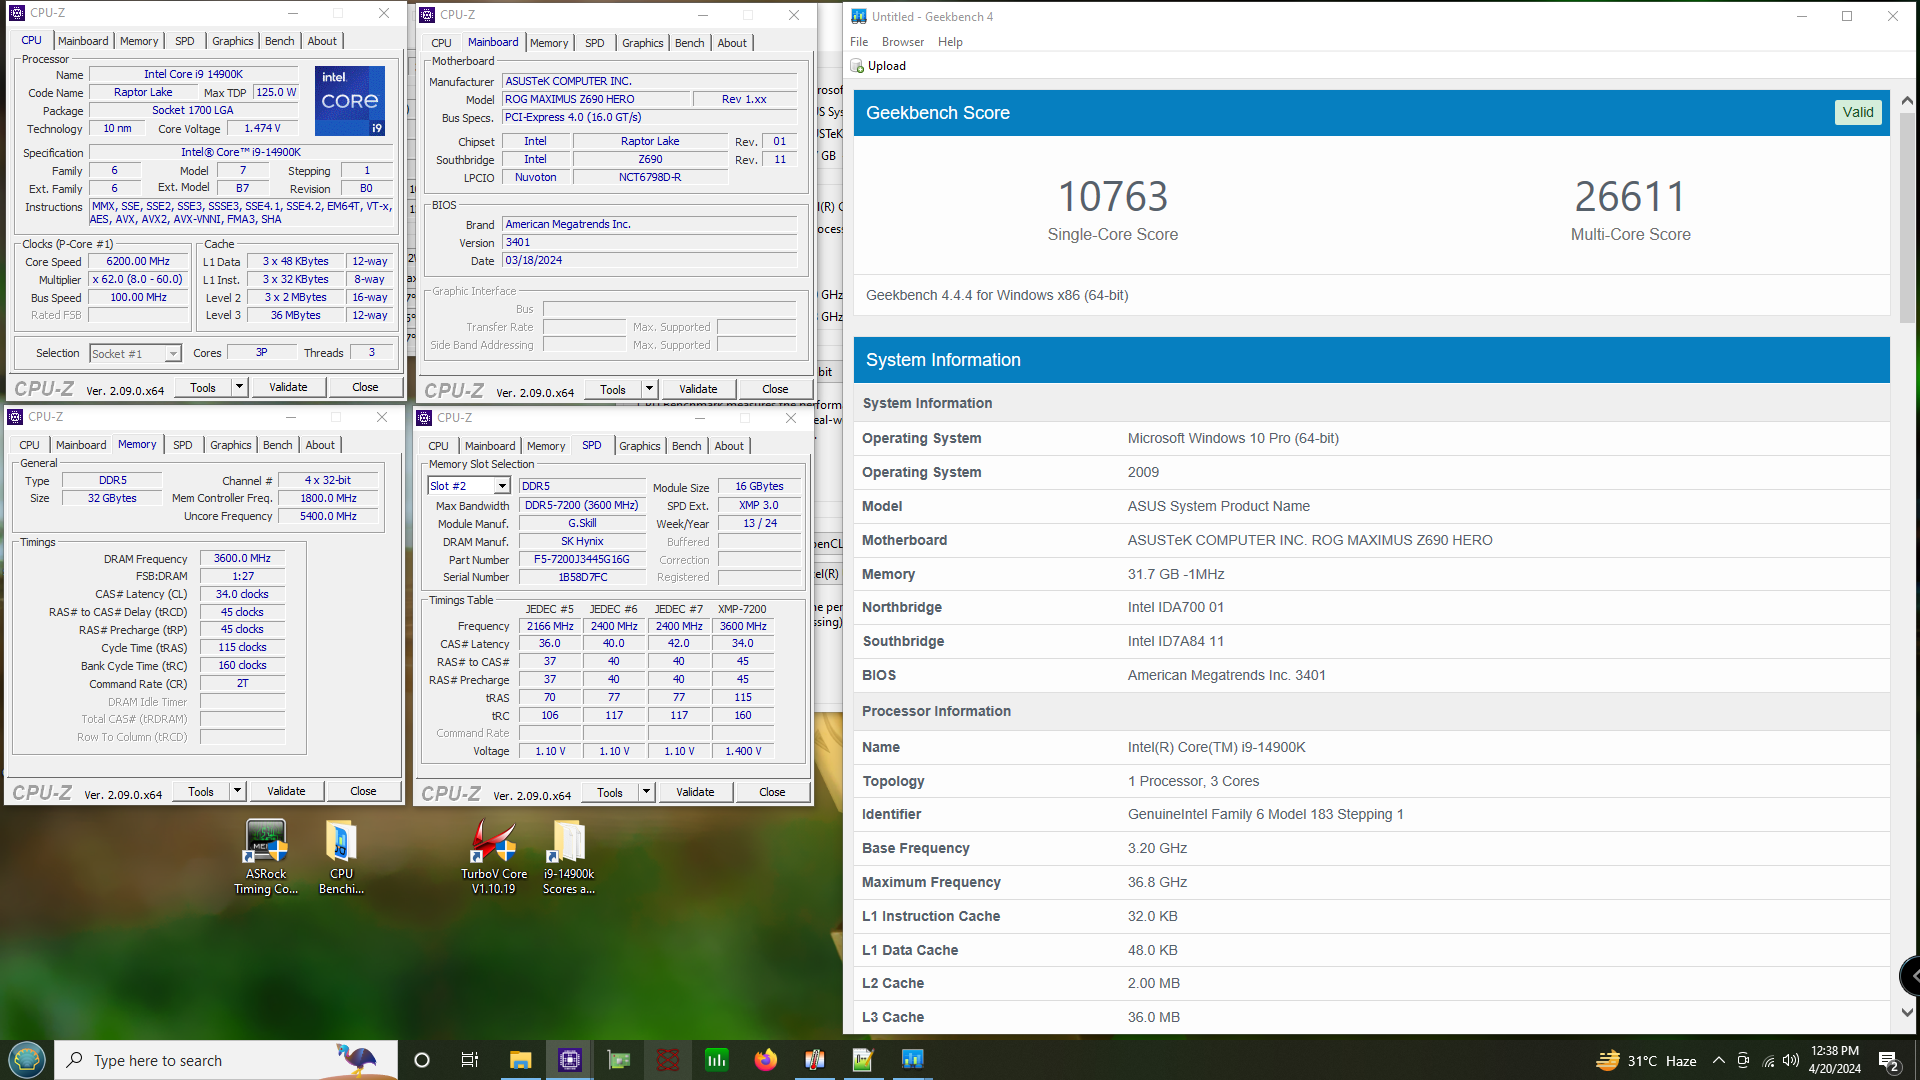Open the Windows Start menu
Viewport: 1920px width, 1080px height.
coord(27,1060)
